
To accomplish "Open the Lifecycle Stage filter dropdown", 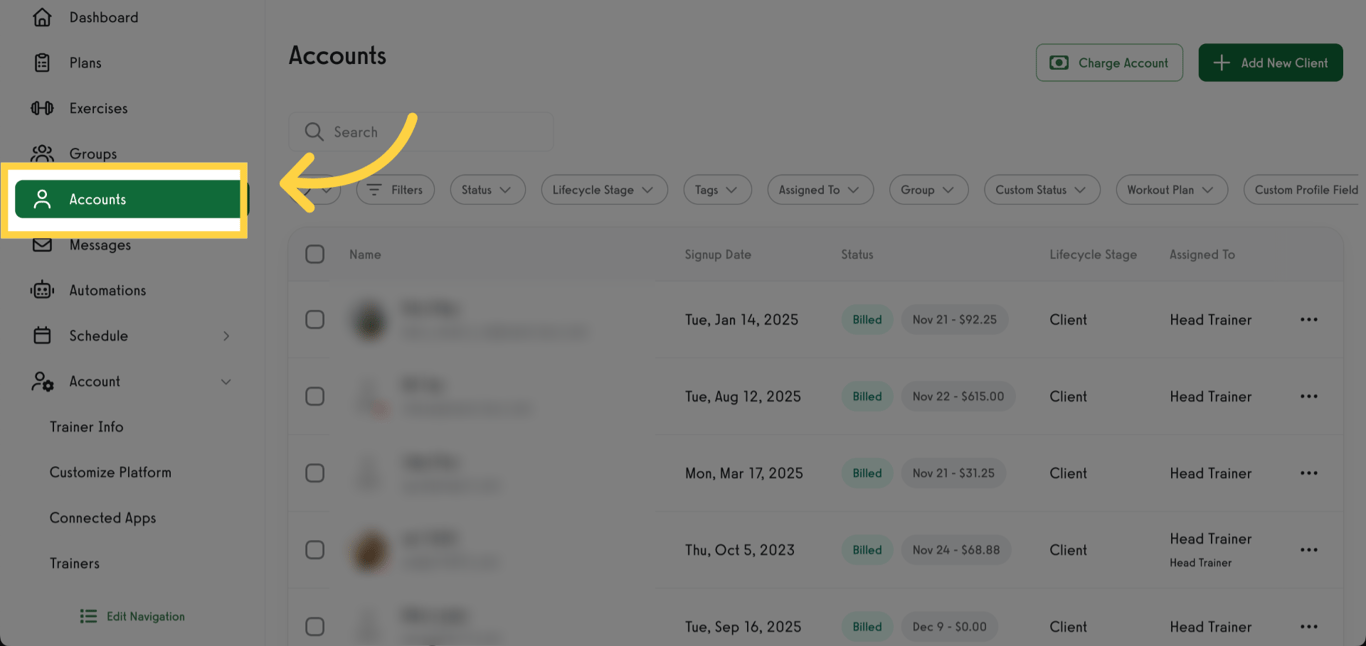I will pos(603,190).
